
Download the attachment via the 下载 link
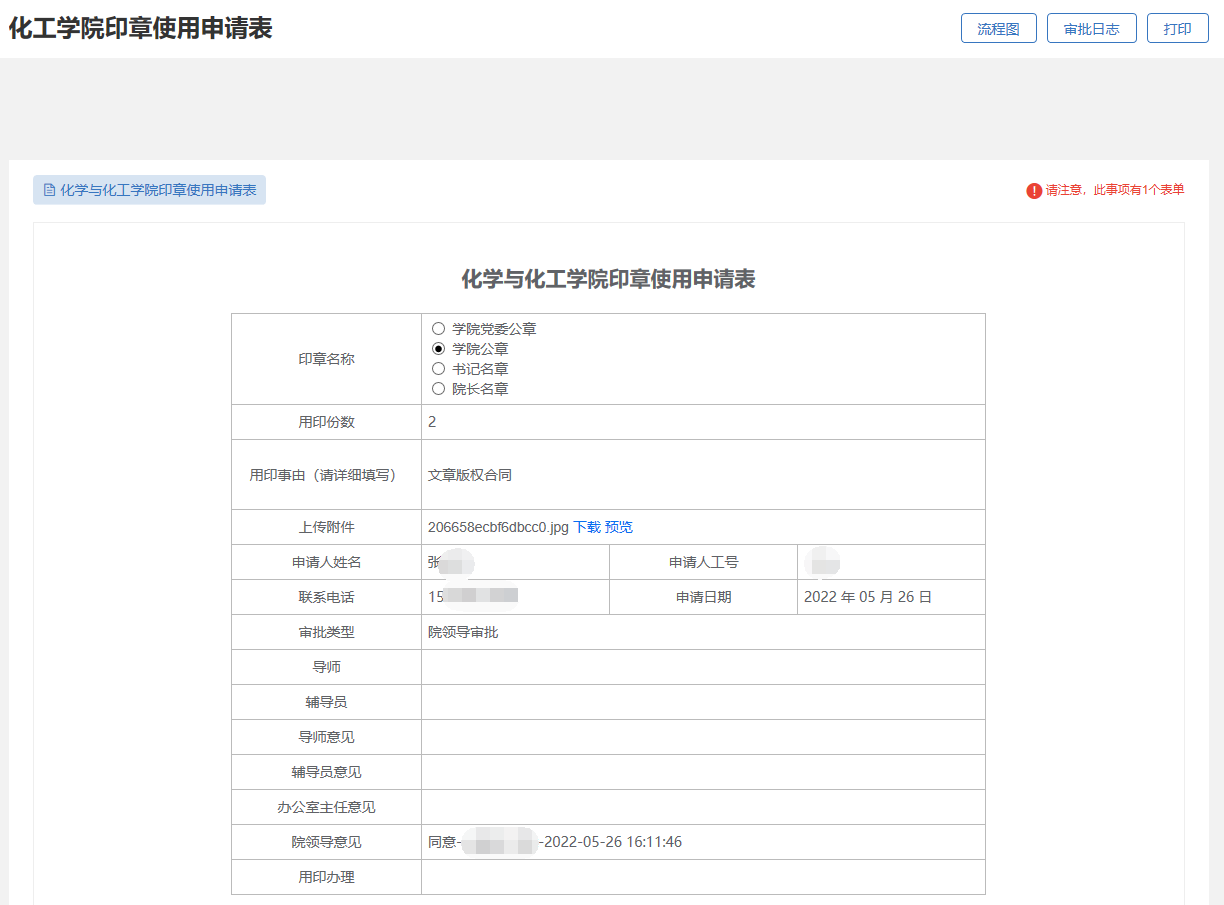point(587,527)
